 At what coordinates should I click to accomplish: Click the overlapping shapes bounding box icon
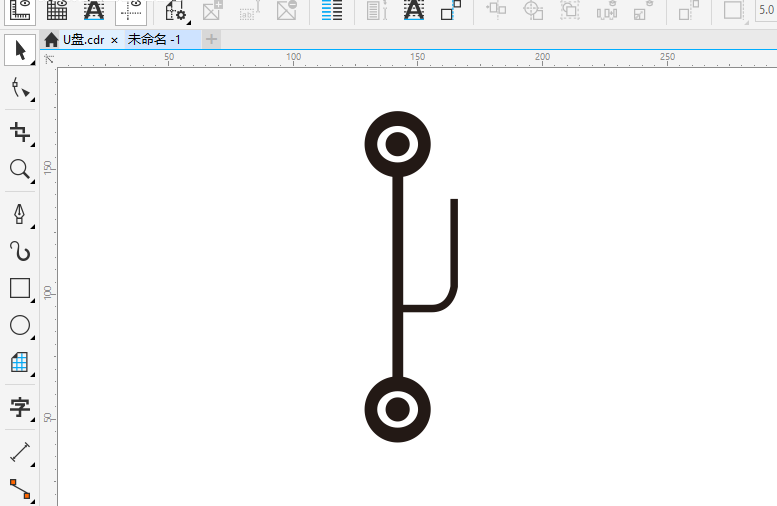click(570, 10)
